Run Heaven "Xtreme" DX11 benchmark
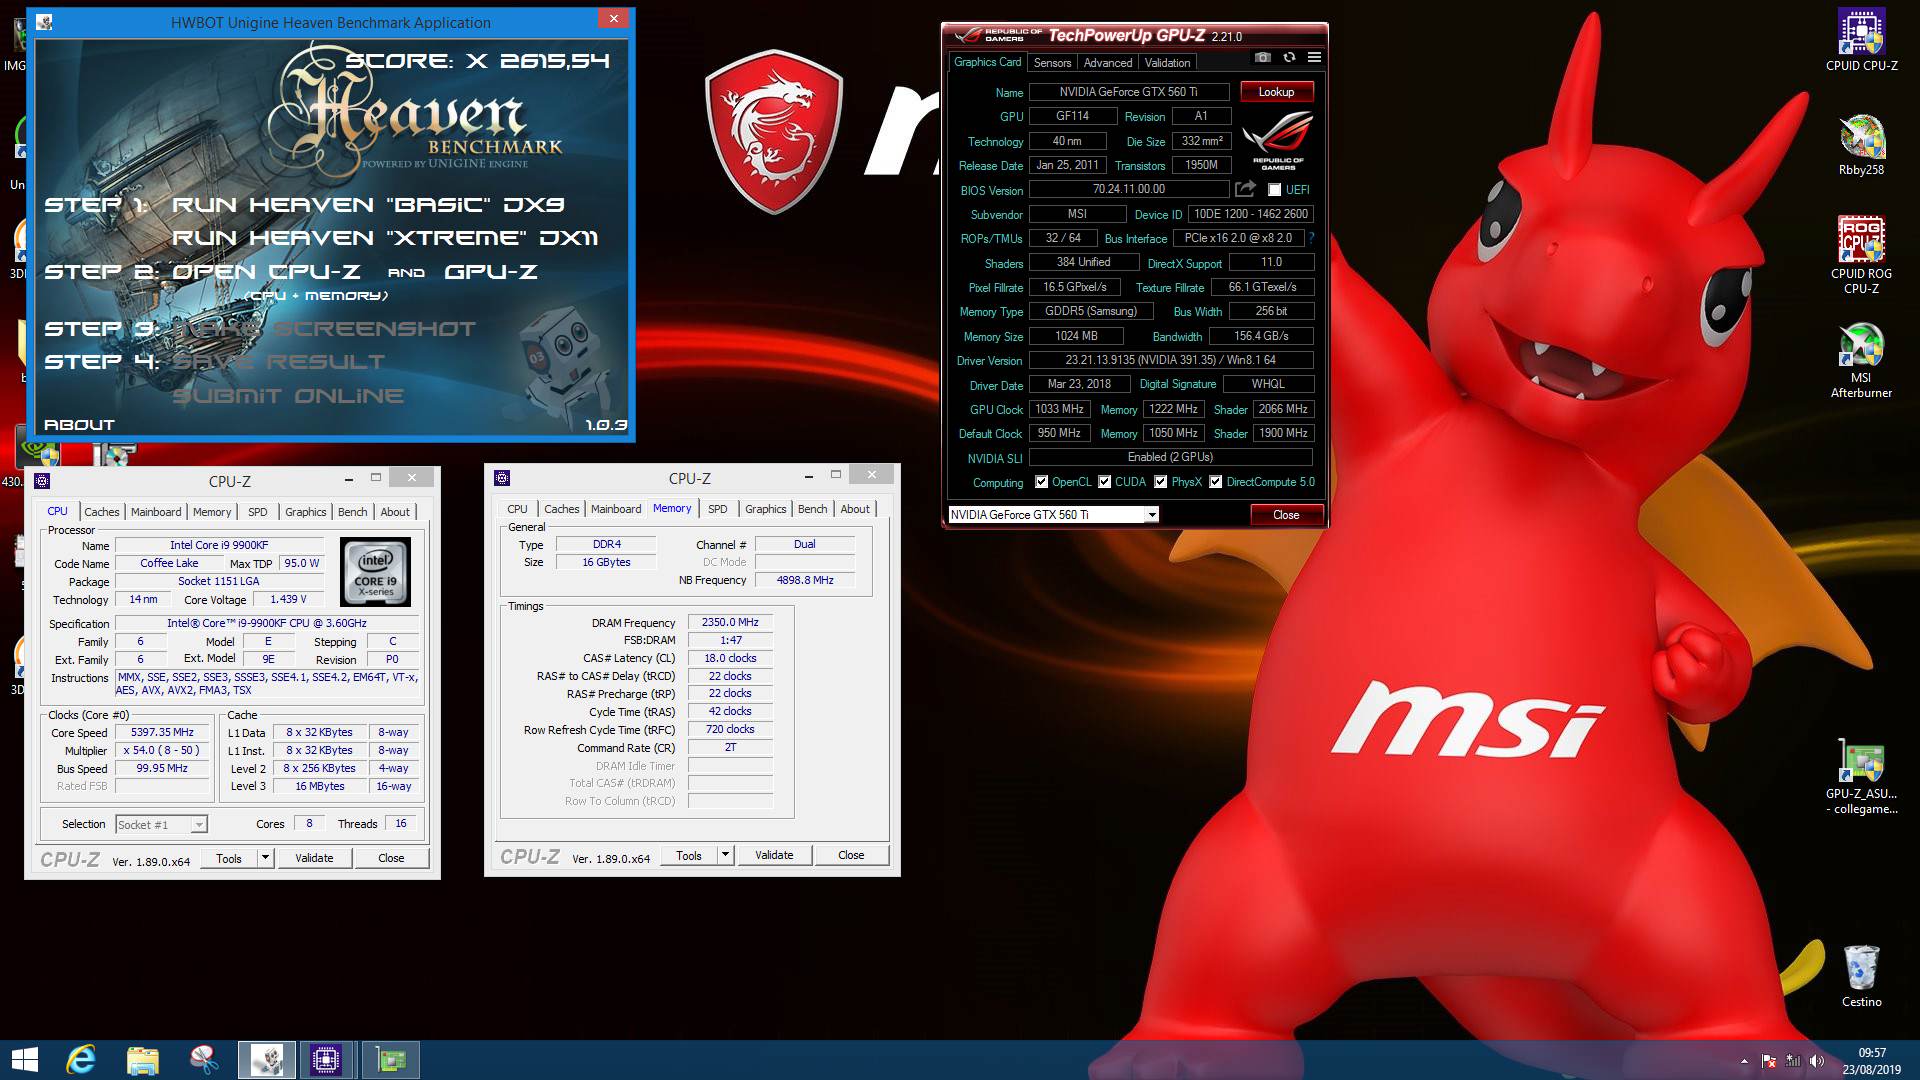Viewport: 1920px width, 1080px height. click(x=385, y=238)
